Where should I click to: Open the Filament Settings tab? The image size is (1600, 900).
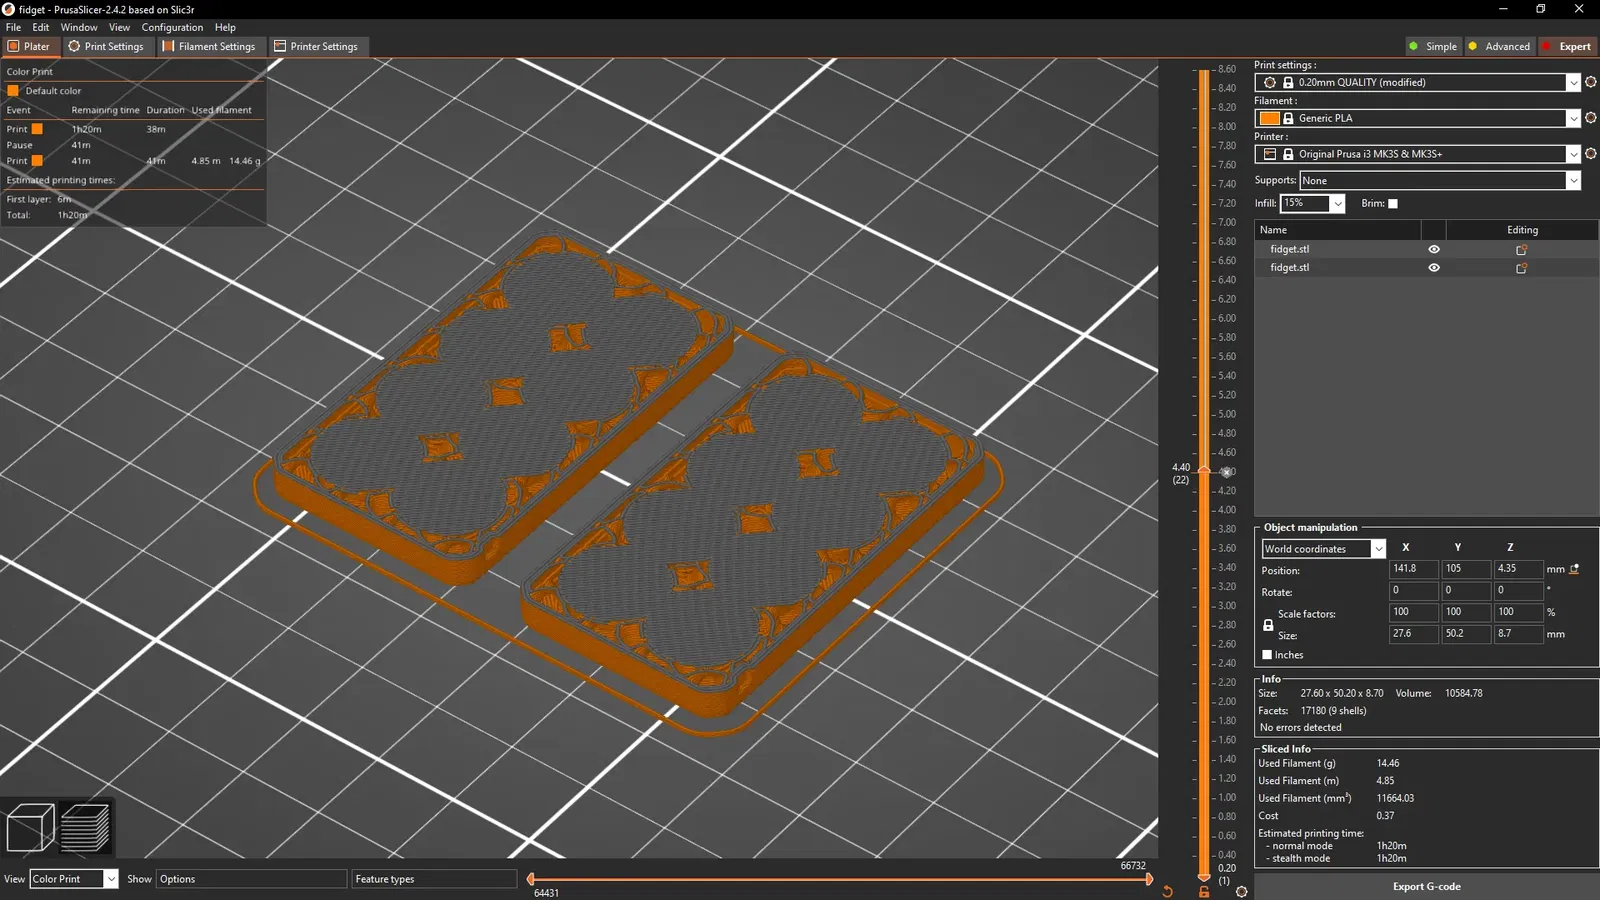(x=209, y=46)
